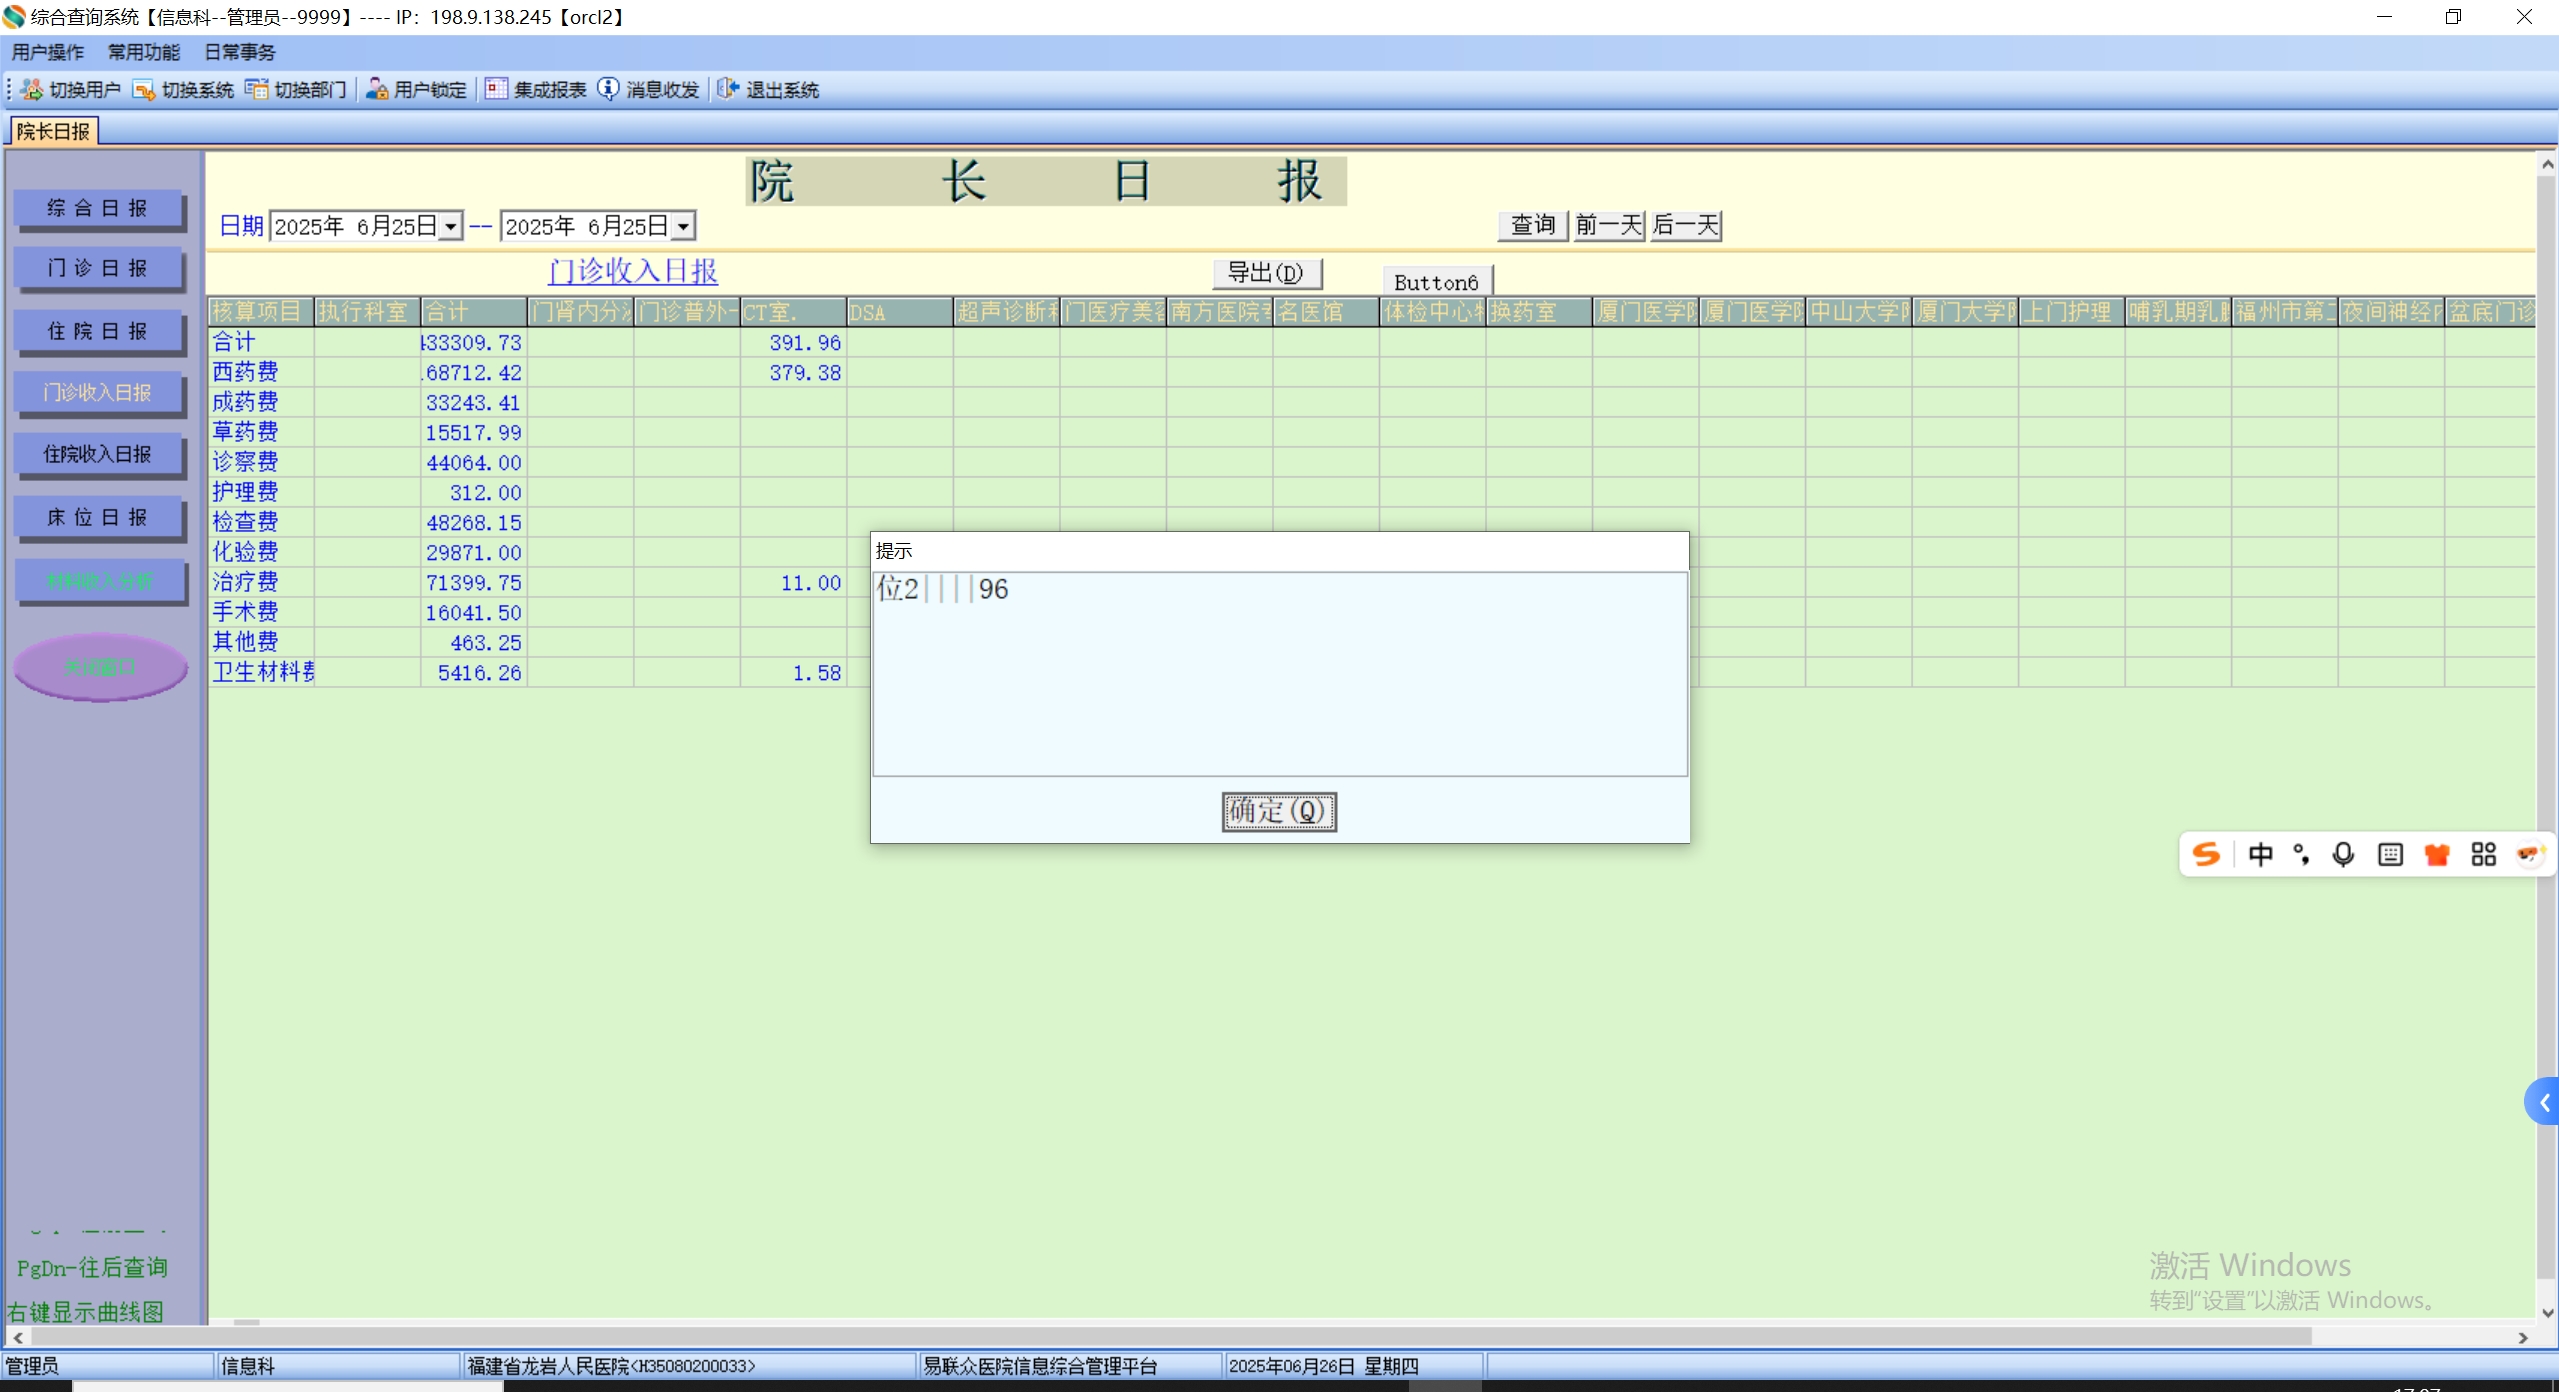This screenshot has height=1392, width=2559.
Task: Open the 集成报表 integrated report icon
Action: tap(496, 90)
